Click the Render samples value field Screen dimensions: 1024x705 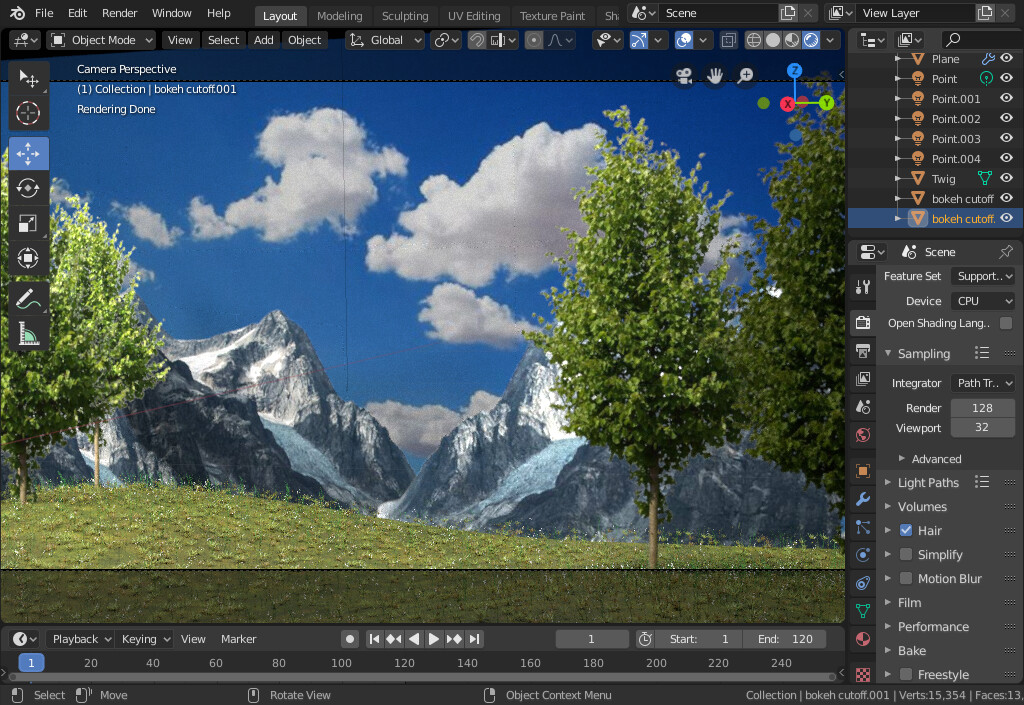[x=982, y=408]
